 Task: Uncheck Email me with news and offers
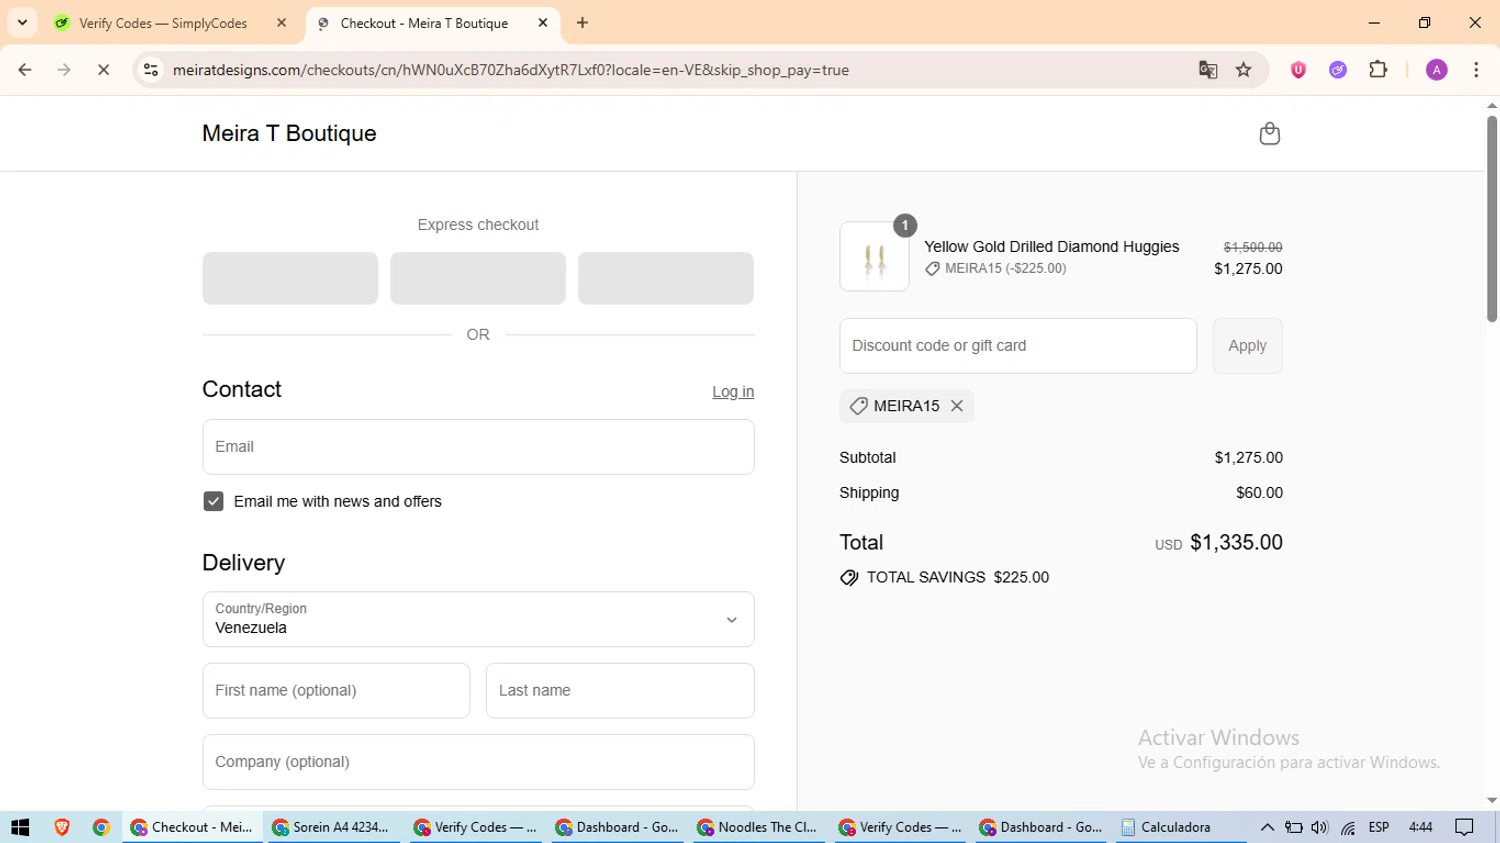[x=213, y=501]
